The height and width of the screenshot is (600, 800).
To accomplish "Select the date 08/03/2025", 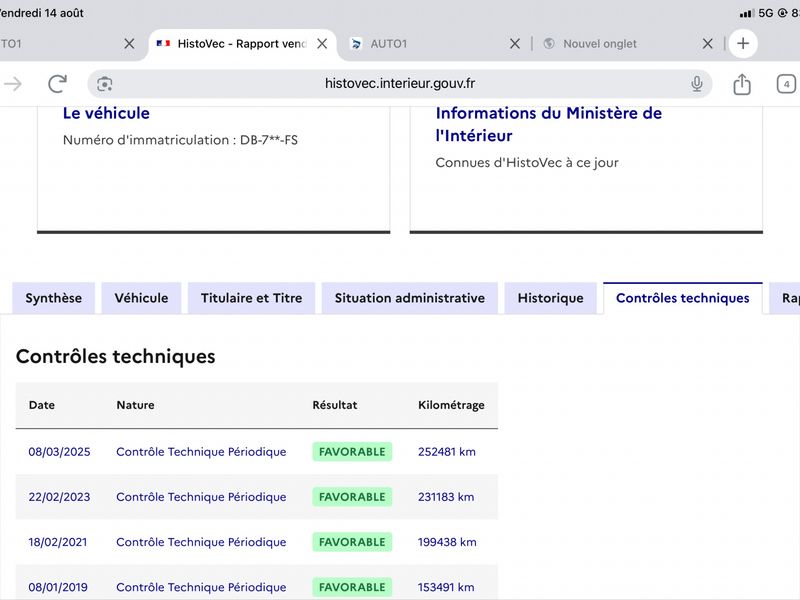I will click(x=59, y=452).
